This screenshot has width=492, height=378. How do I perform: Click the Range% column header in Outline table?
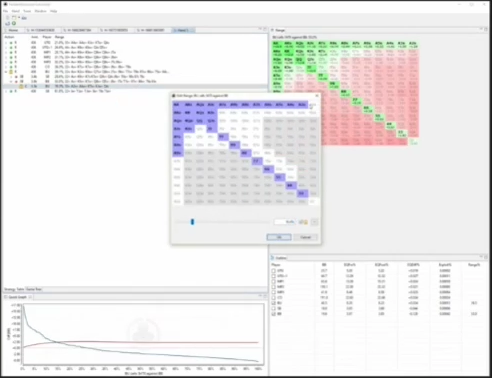[474, 265]
